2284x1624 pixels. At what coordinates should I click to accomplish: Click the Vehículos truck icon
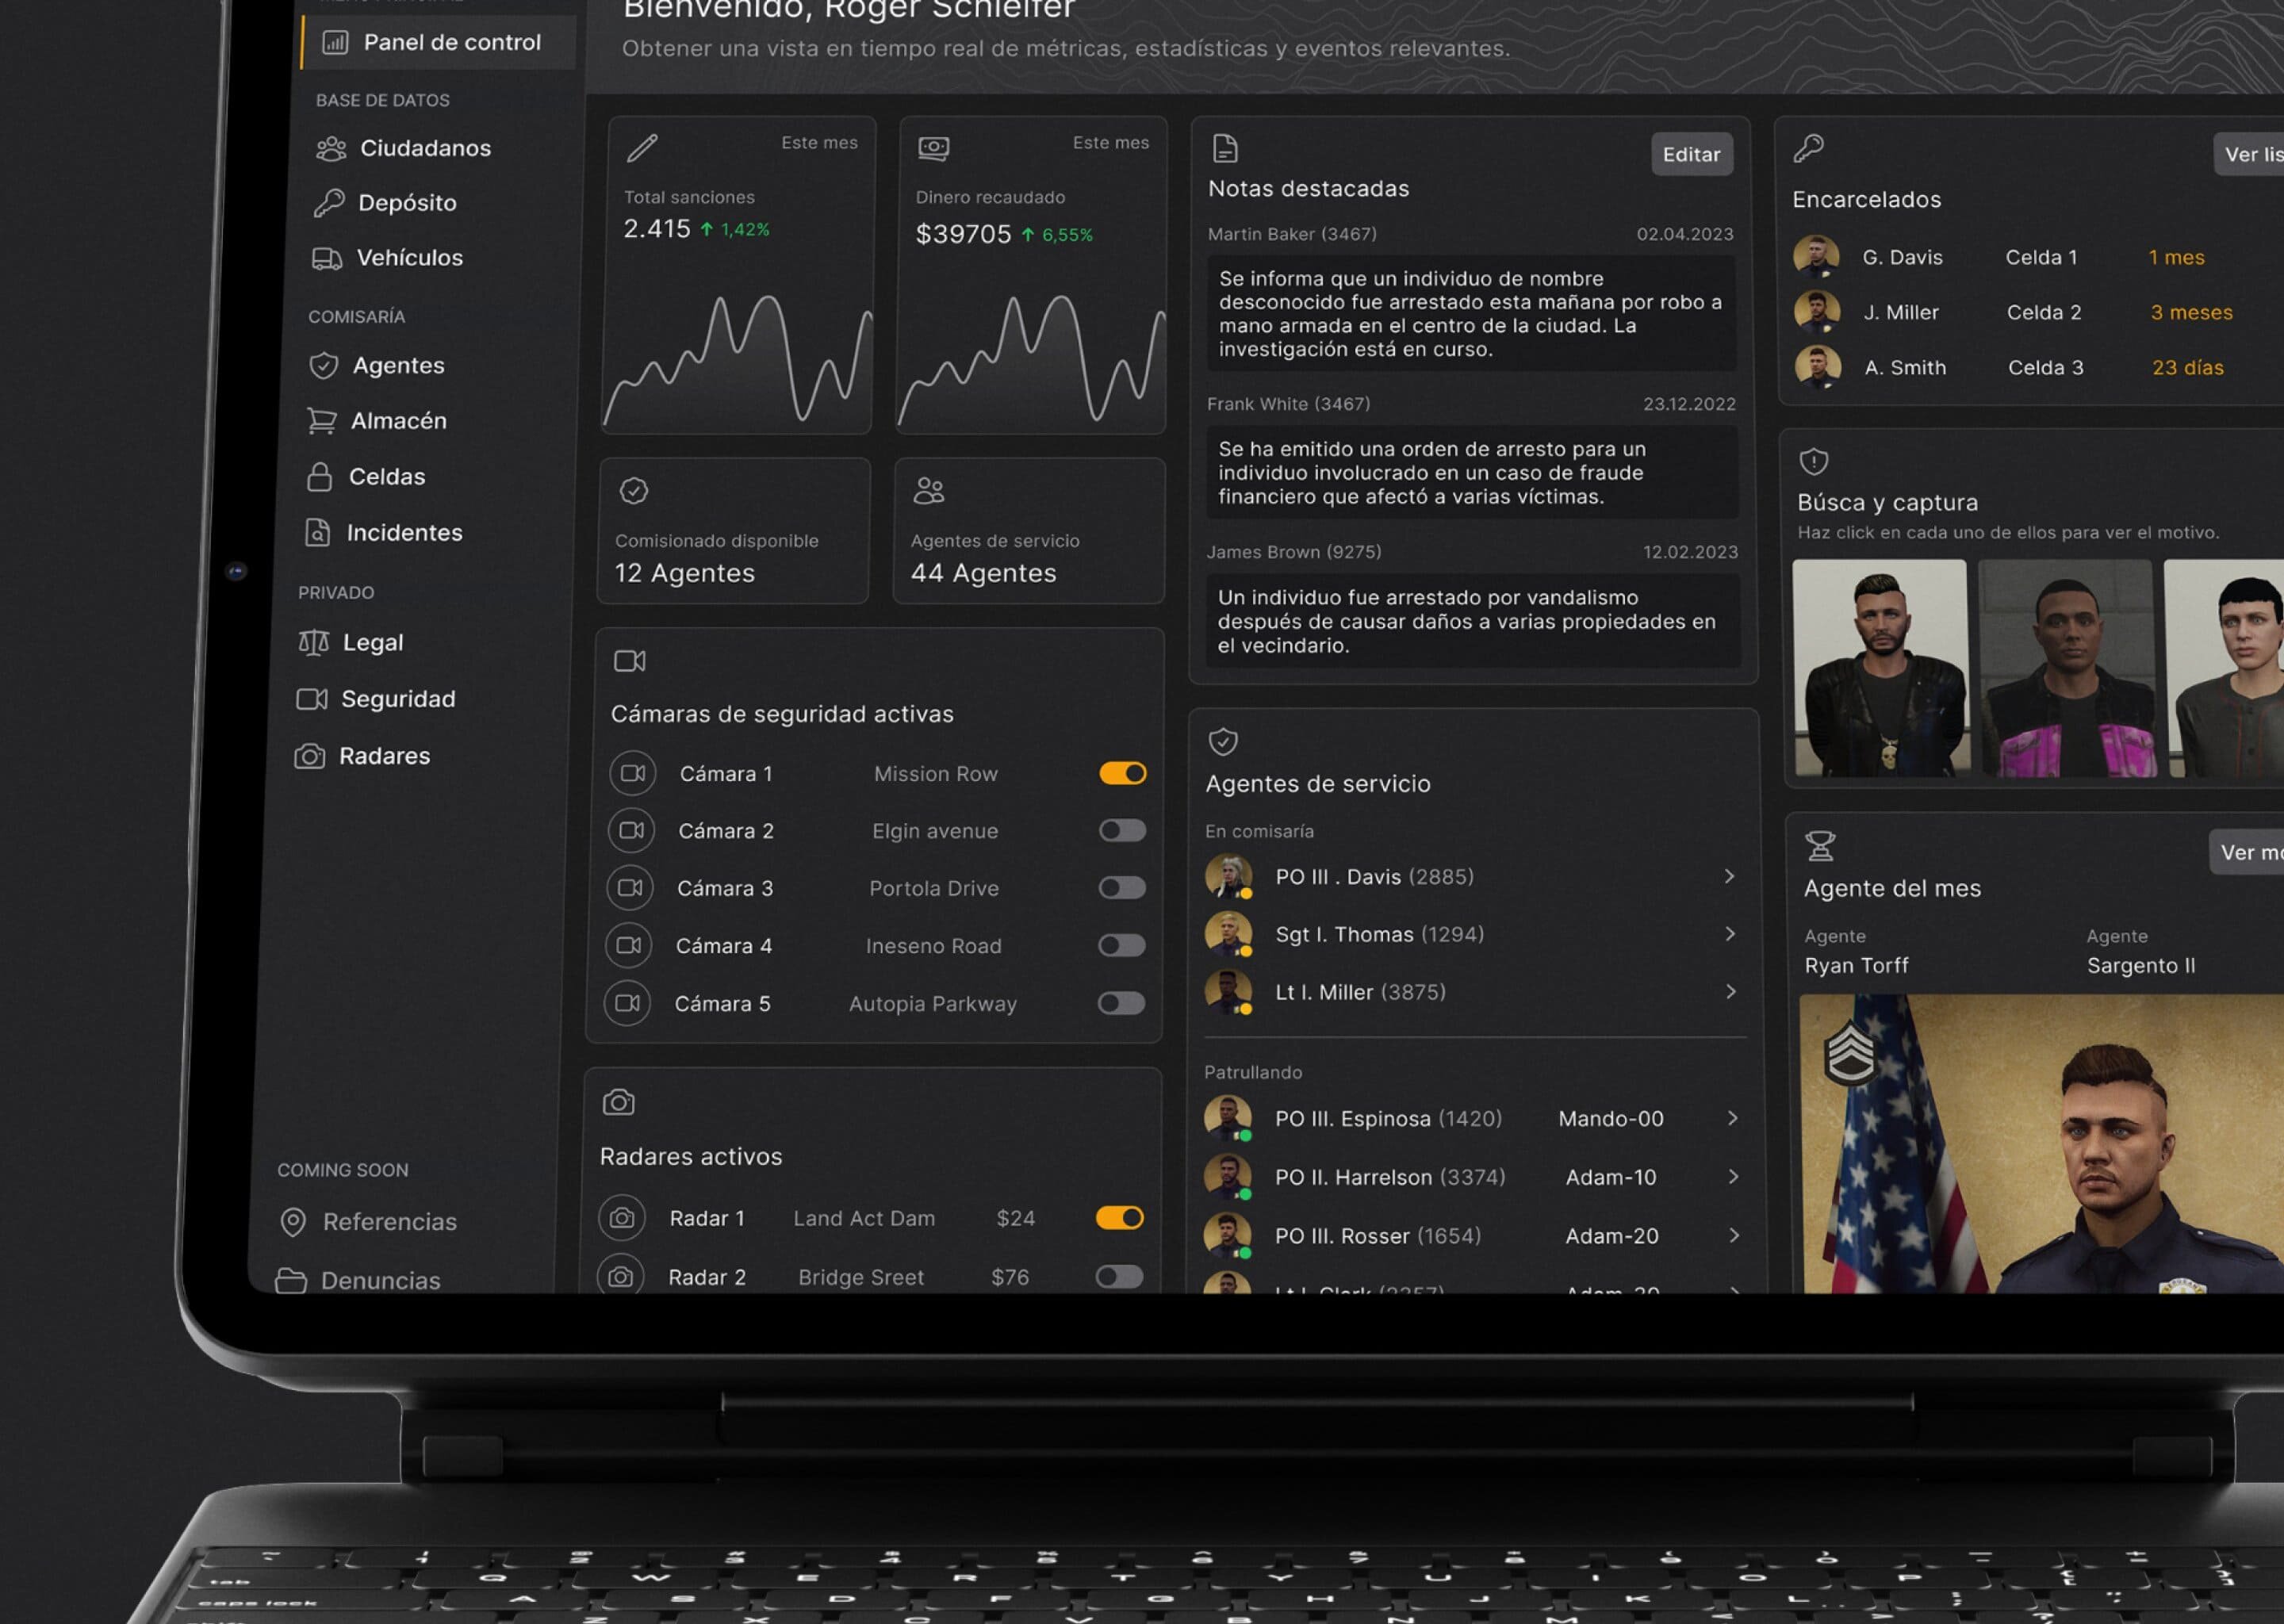click(x=327, y=258)
